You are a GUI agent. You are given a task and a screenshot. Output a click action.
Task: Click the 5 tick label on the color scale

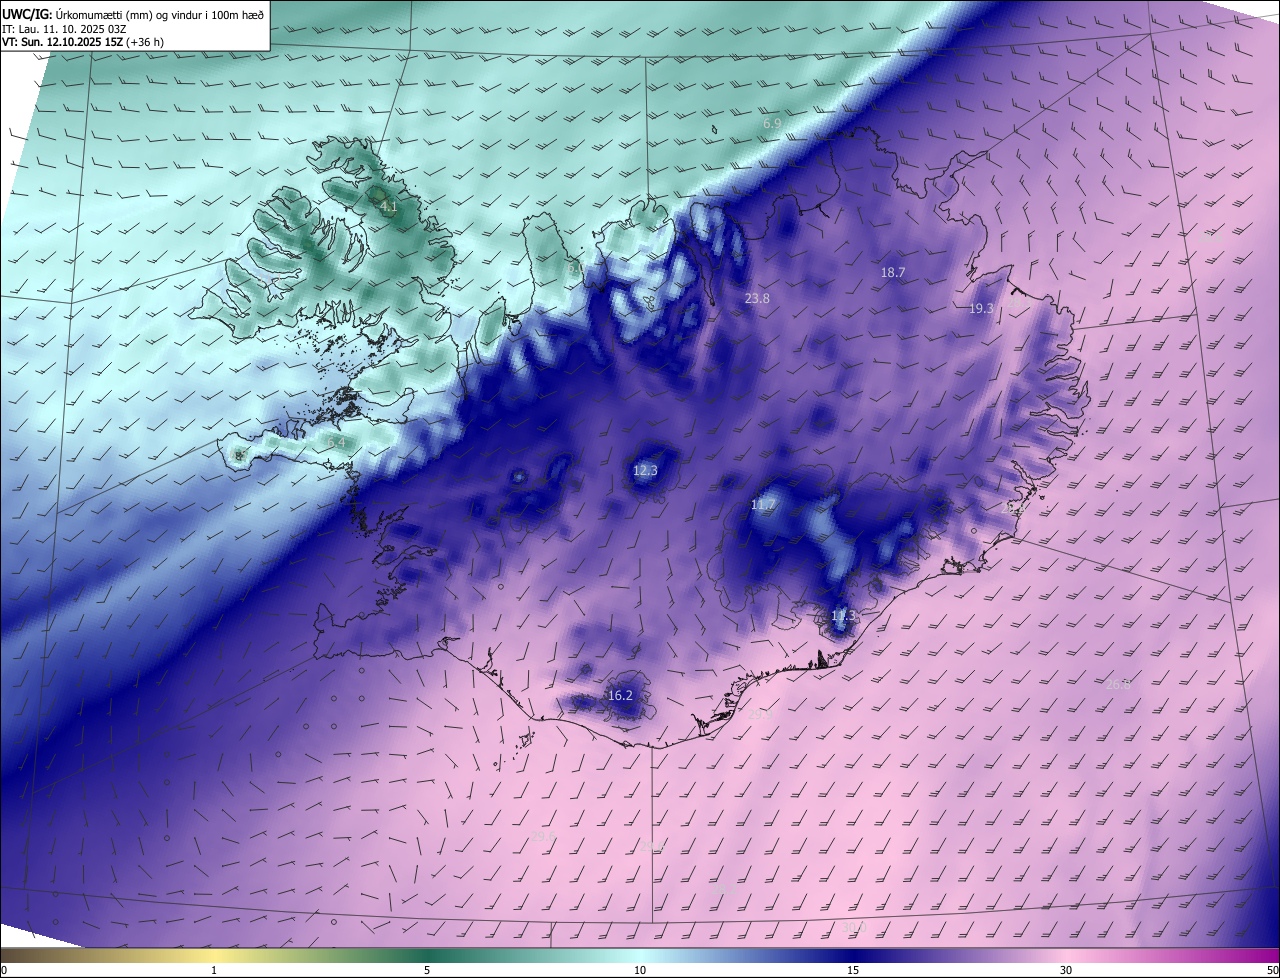coord(427,970)
